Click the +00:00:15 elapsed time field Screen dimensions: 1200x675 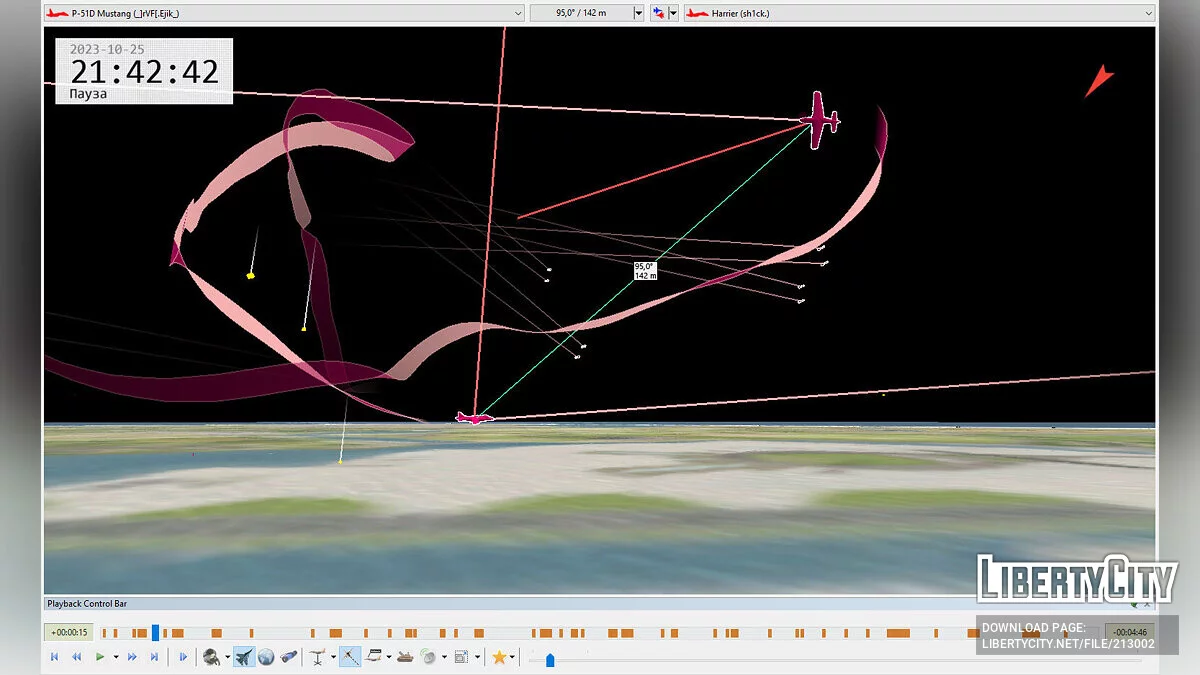pos(70,632)
